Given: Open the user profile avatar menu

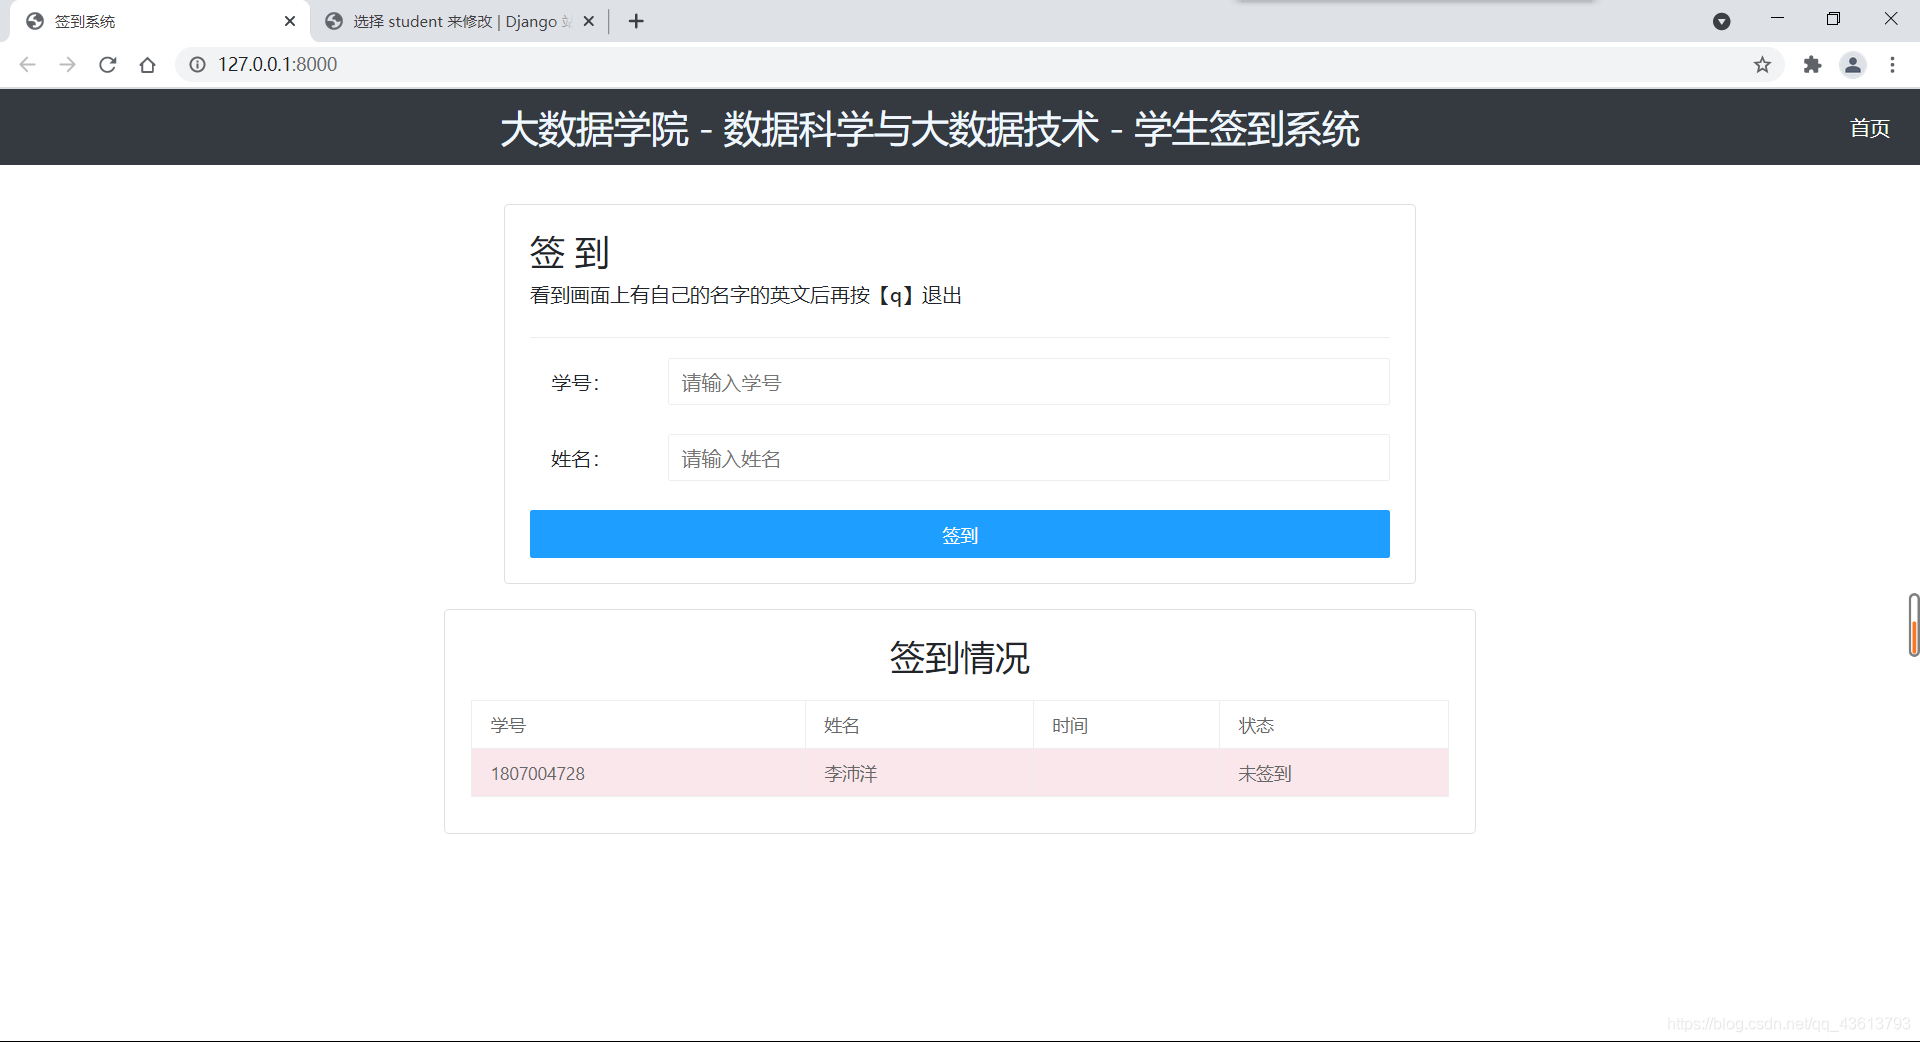Looking at the screenshot, I should pyautogui.click(x=1853, y=65).
